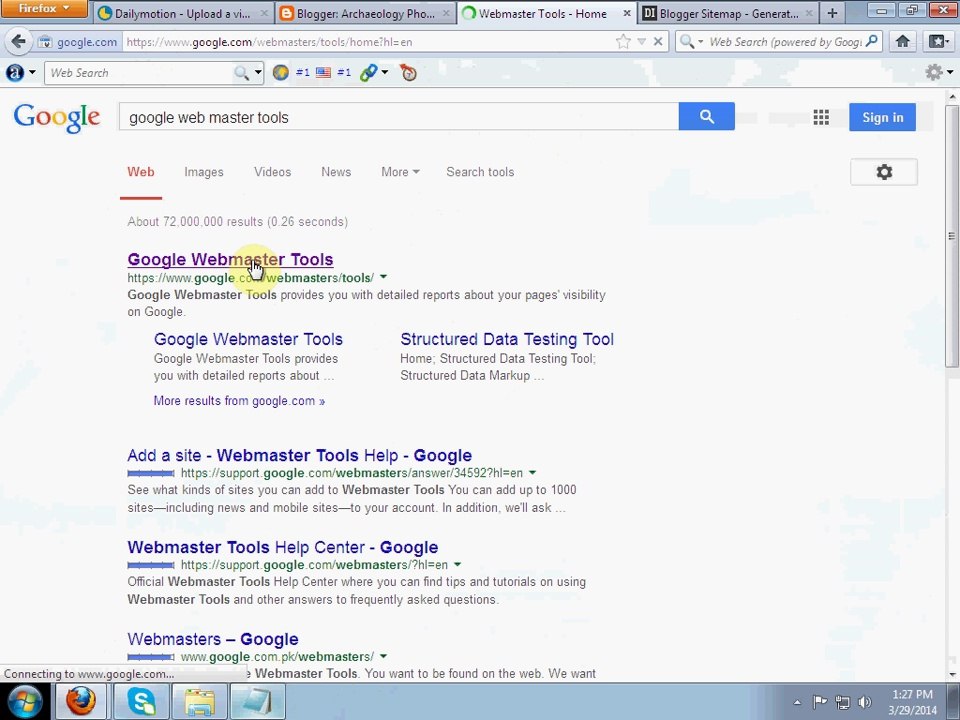Click the Ask toolbar logo icon

point(15,73)
